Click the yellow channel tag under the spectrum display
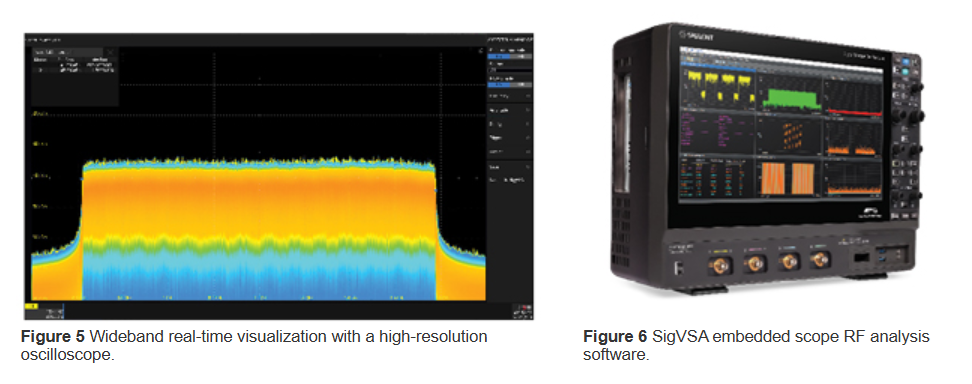972x384 pixels. coord(31,306)
